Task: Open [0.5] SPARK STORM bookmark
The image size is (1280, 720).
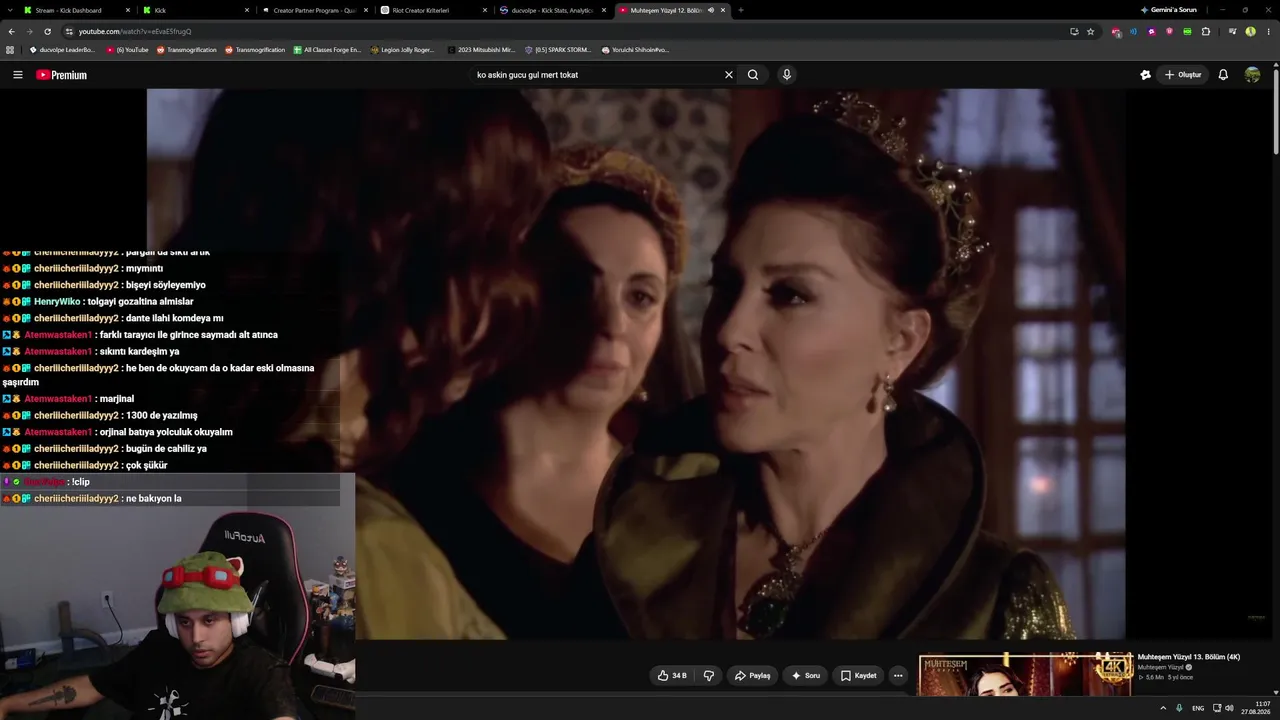Action: [558, 49]
